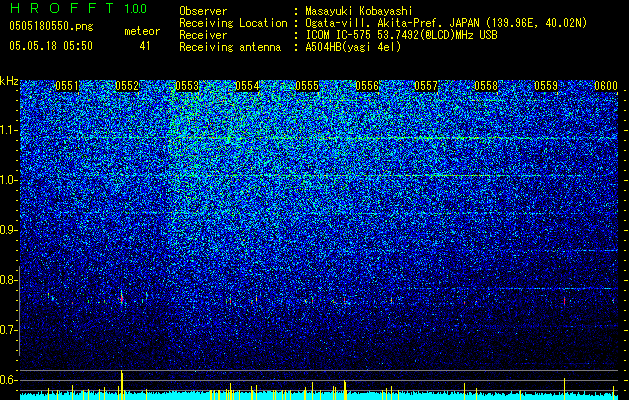Click the antenna text A504HB(yagi 4el)
This screenshot has width=629, height=400.
353,47
